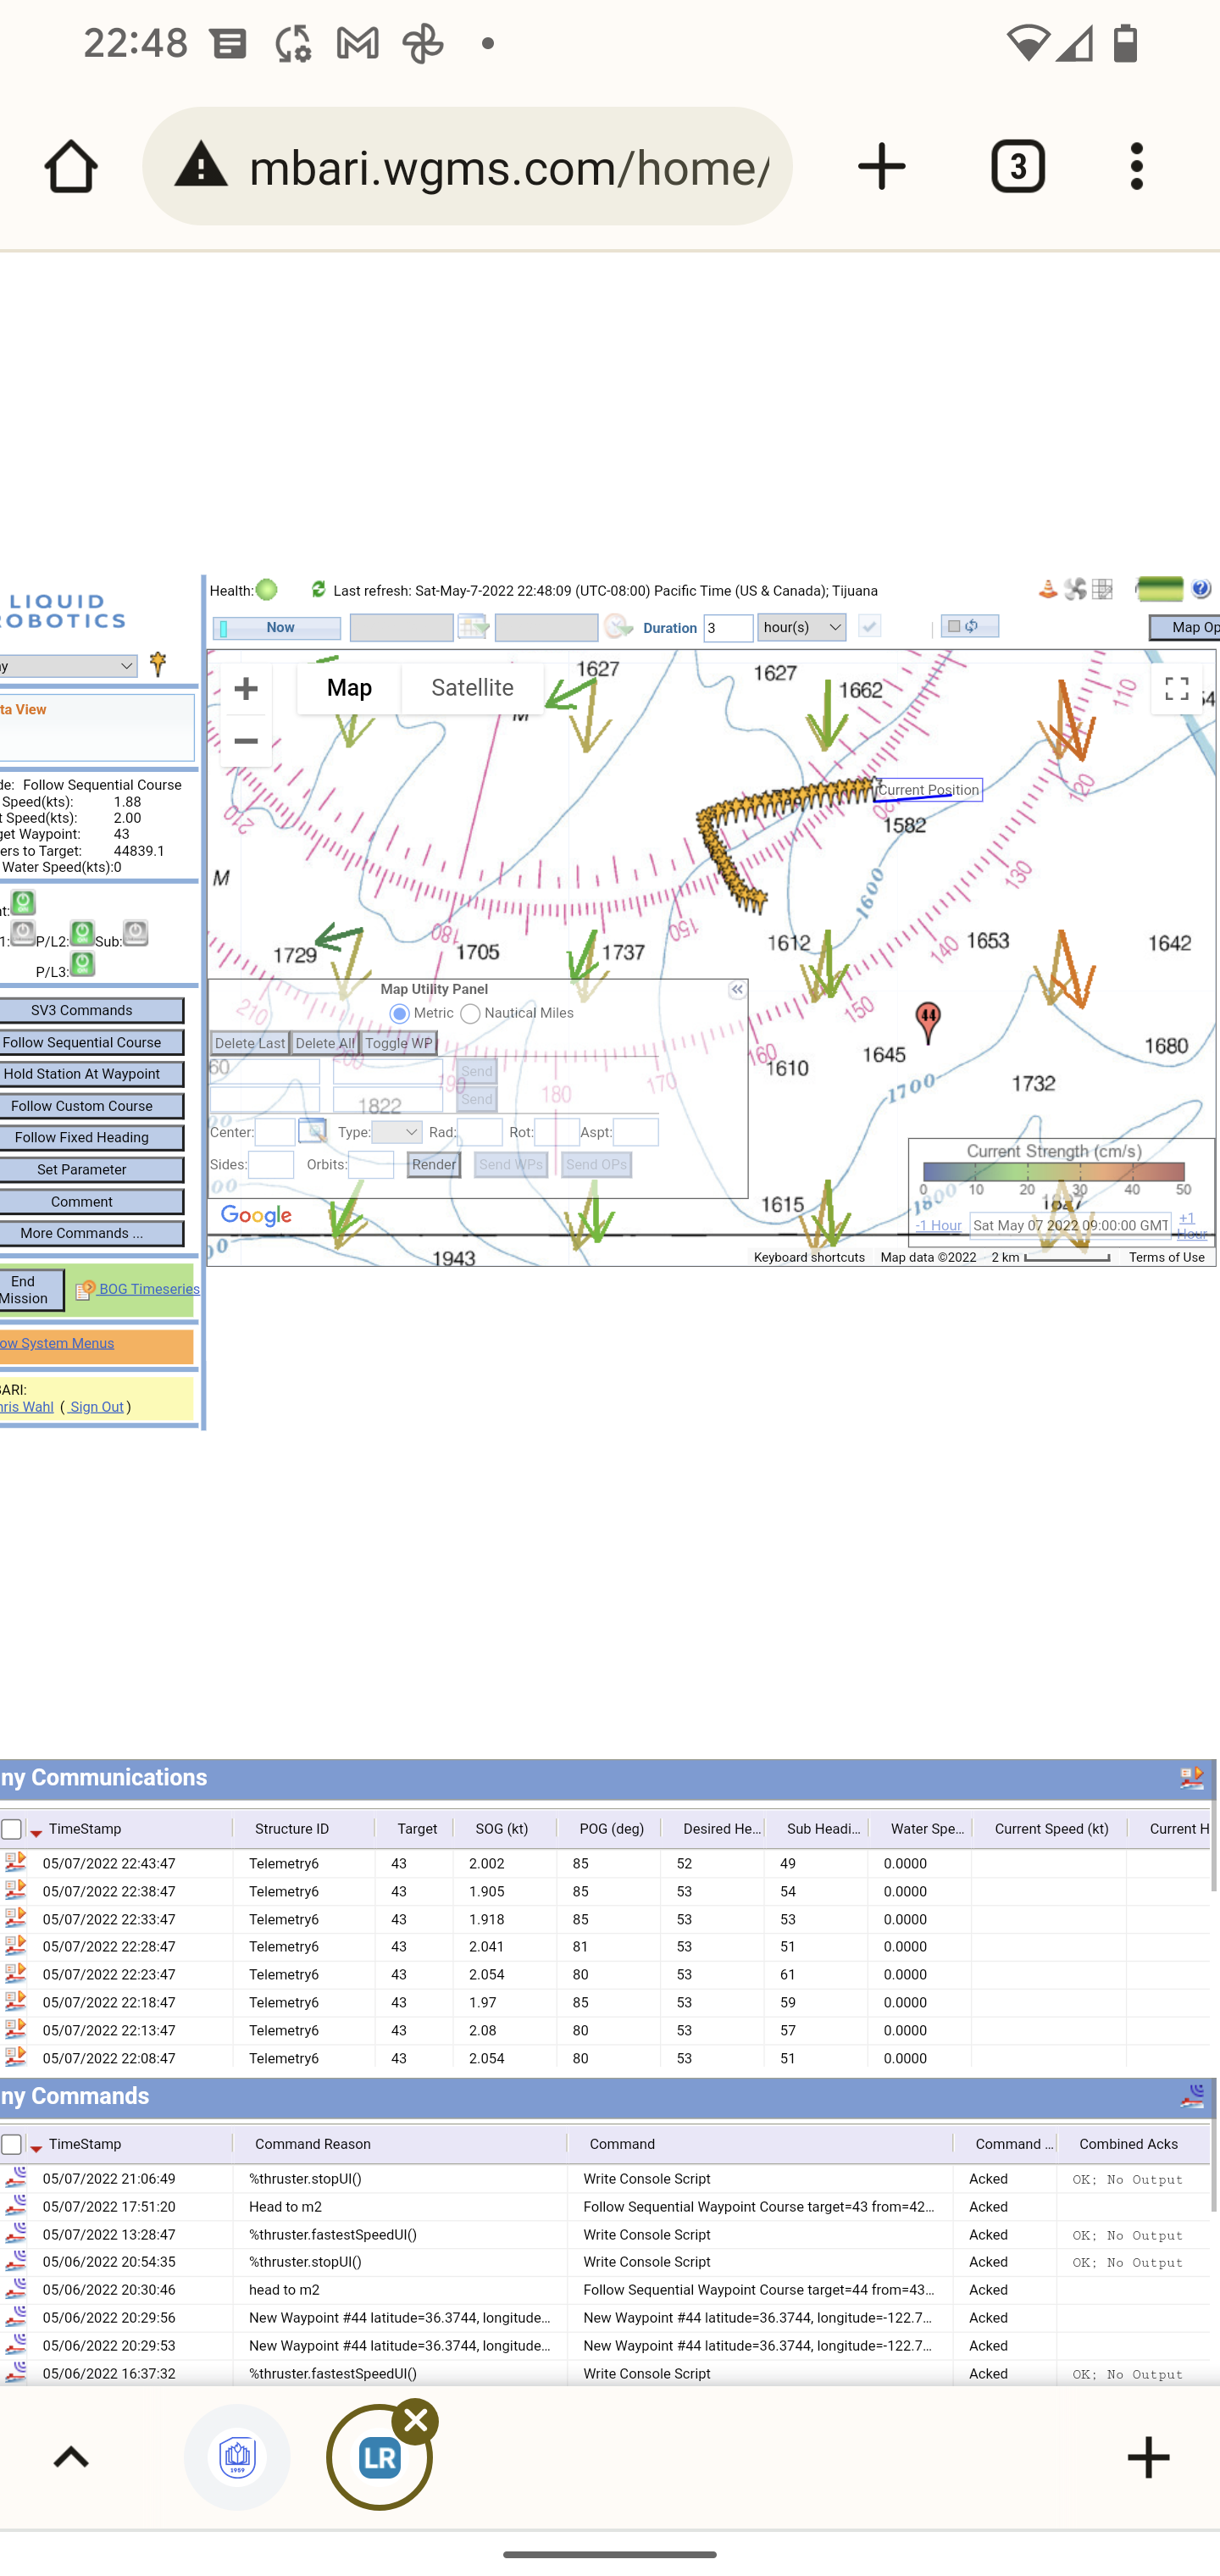
Task: Toggle map fullscreen view button
Action: [1176, 688]
